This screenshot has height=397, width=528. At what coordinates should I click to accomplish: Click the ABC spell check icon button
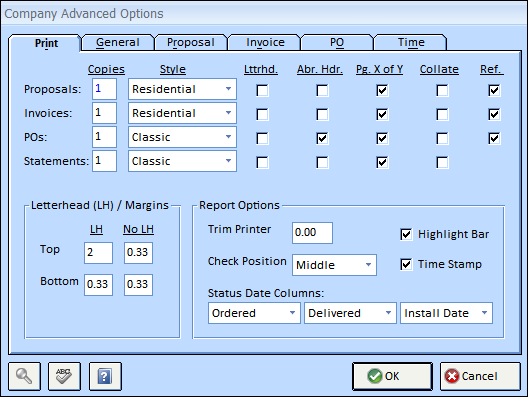click(64, 376)
